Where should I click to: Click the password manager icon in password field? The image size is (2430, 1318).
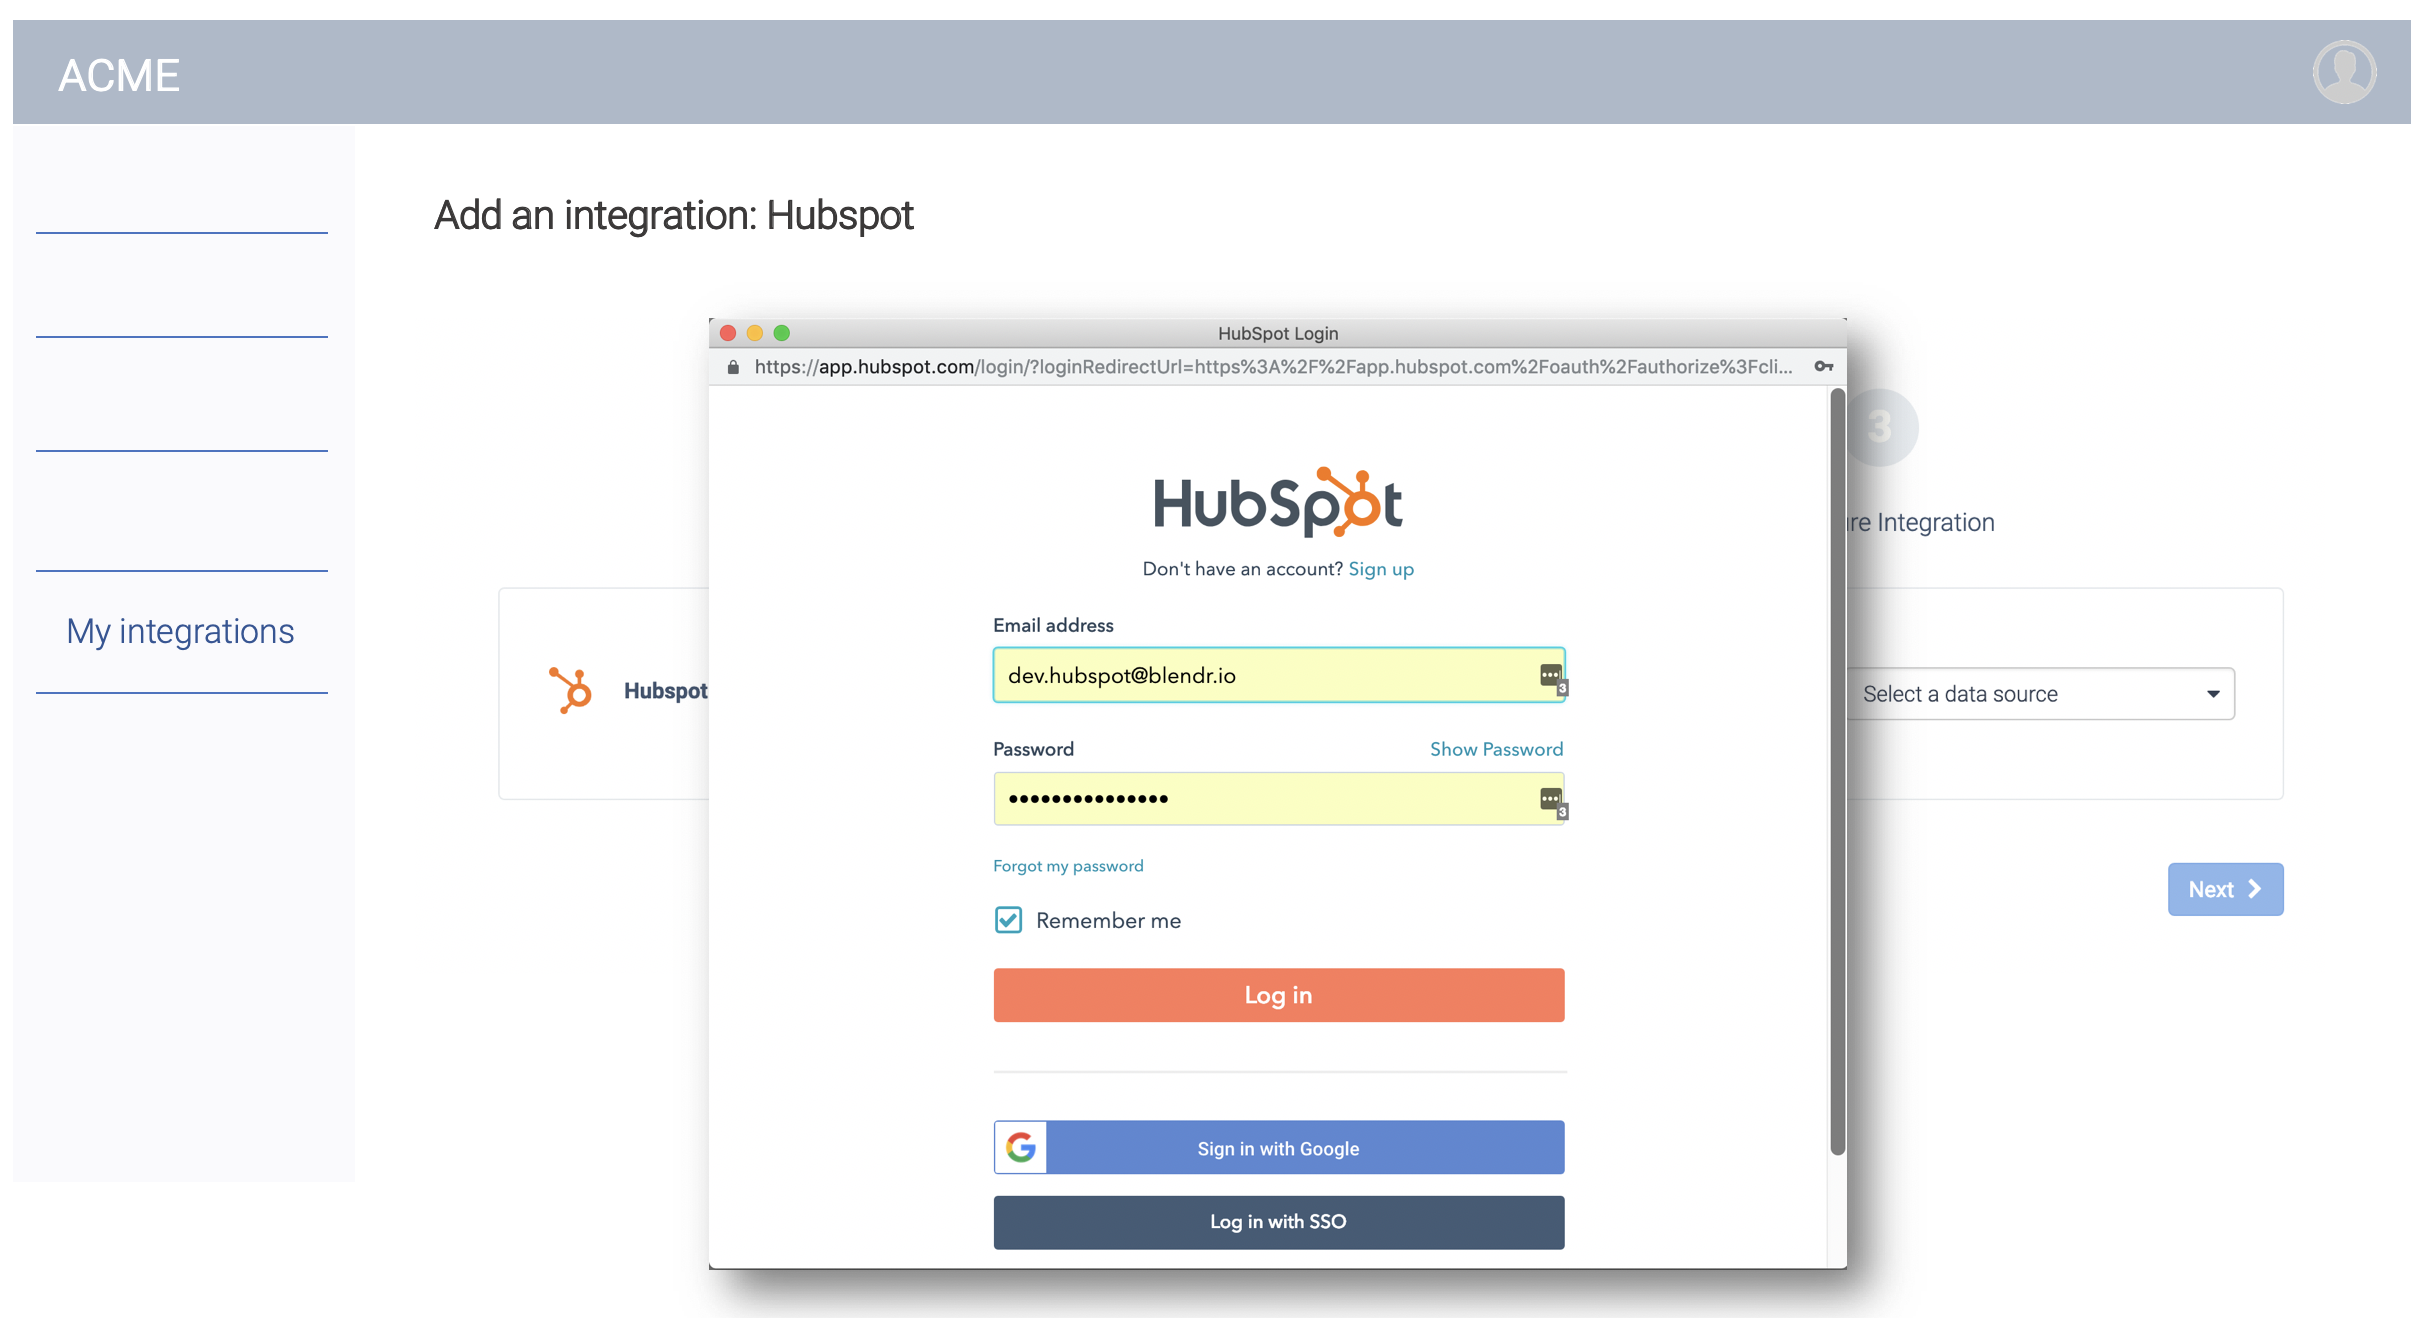(x=1552, y=801)
